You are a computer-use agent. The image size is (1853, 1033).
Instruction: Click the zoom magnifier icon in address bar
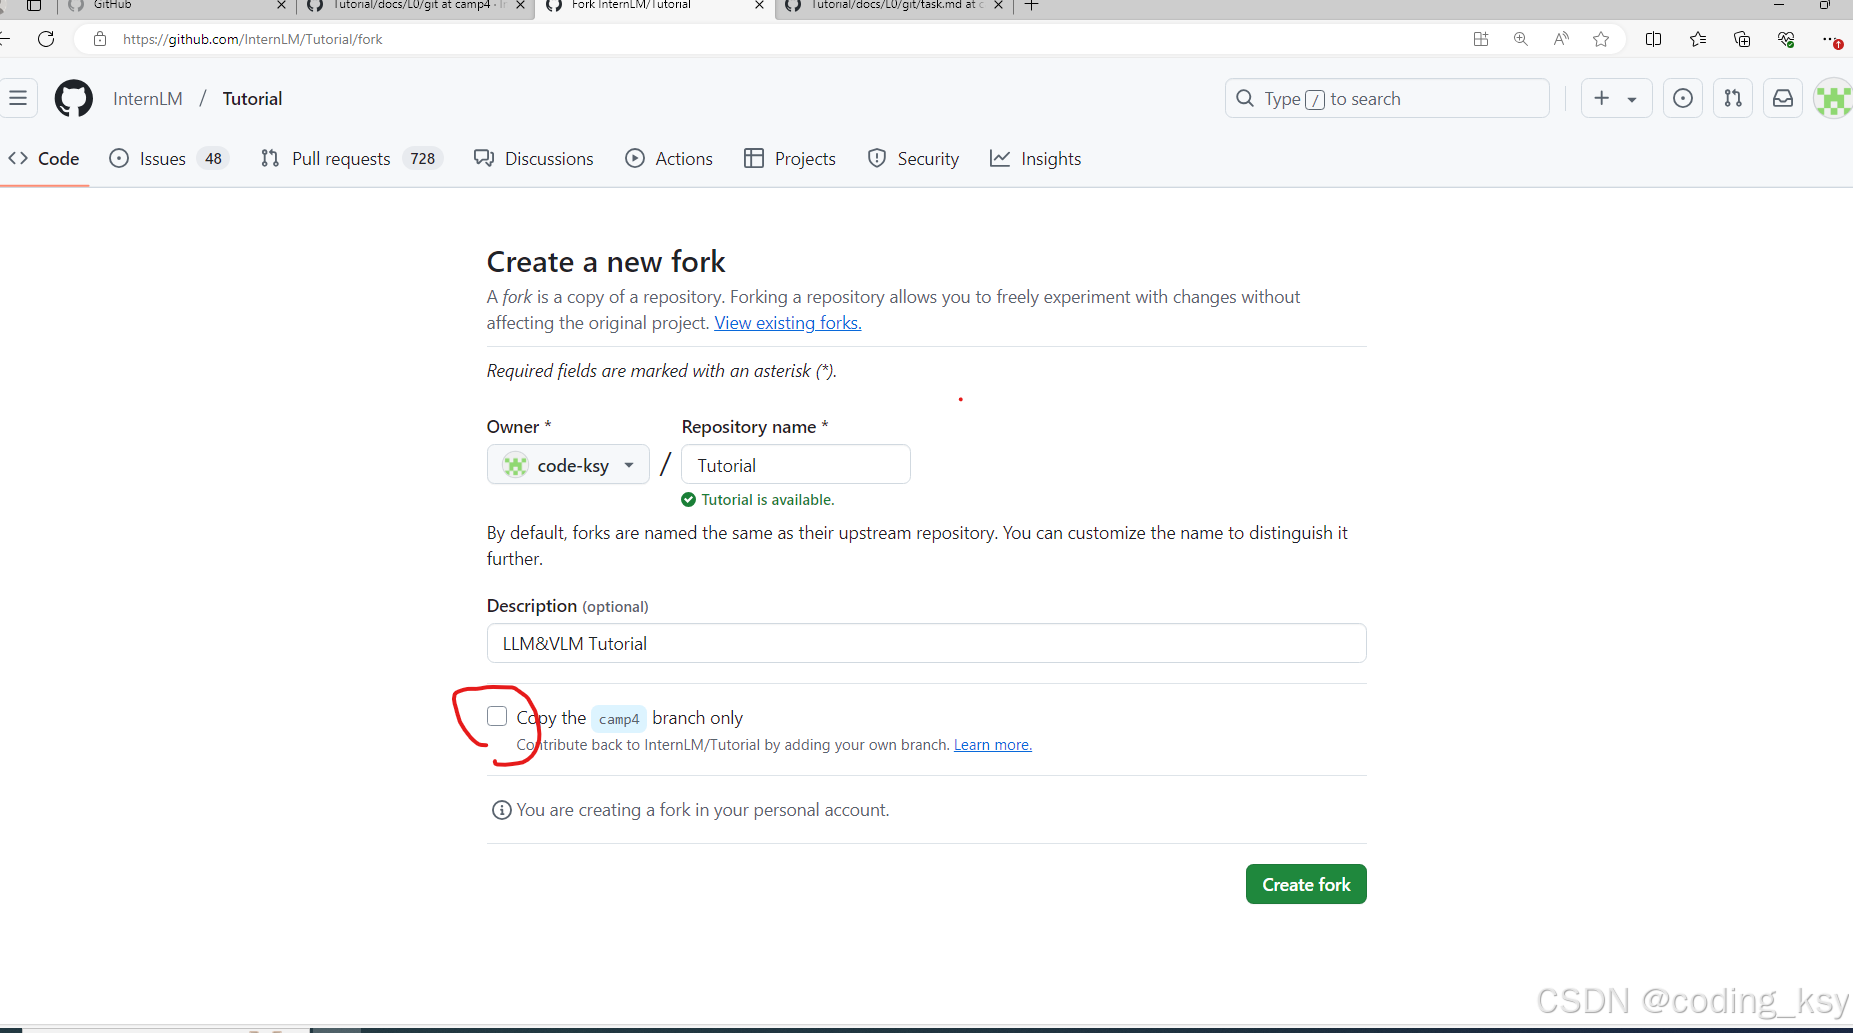click(1521, 39)
